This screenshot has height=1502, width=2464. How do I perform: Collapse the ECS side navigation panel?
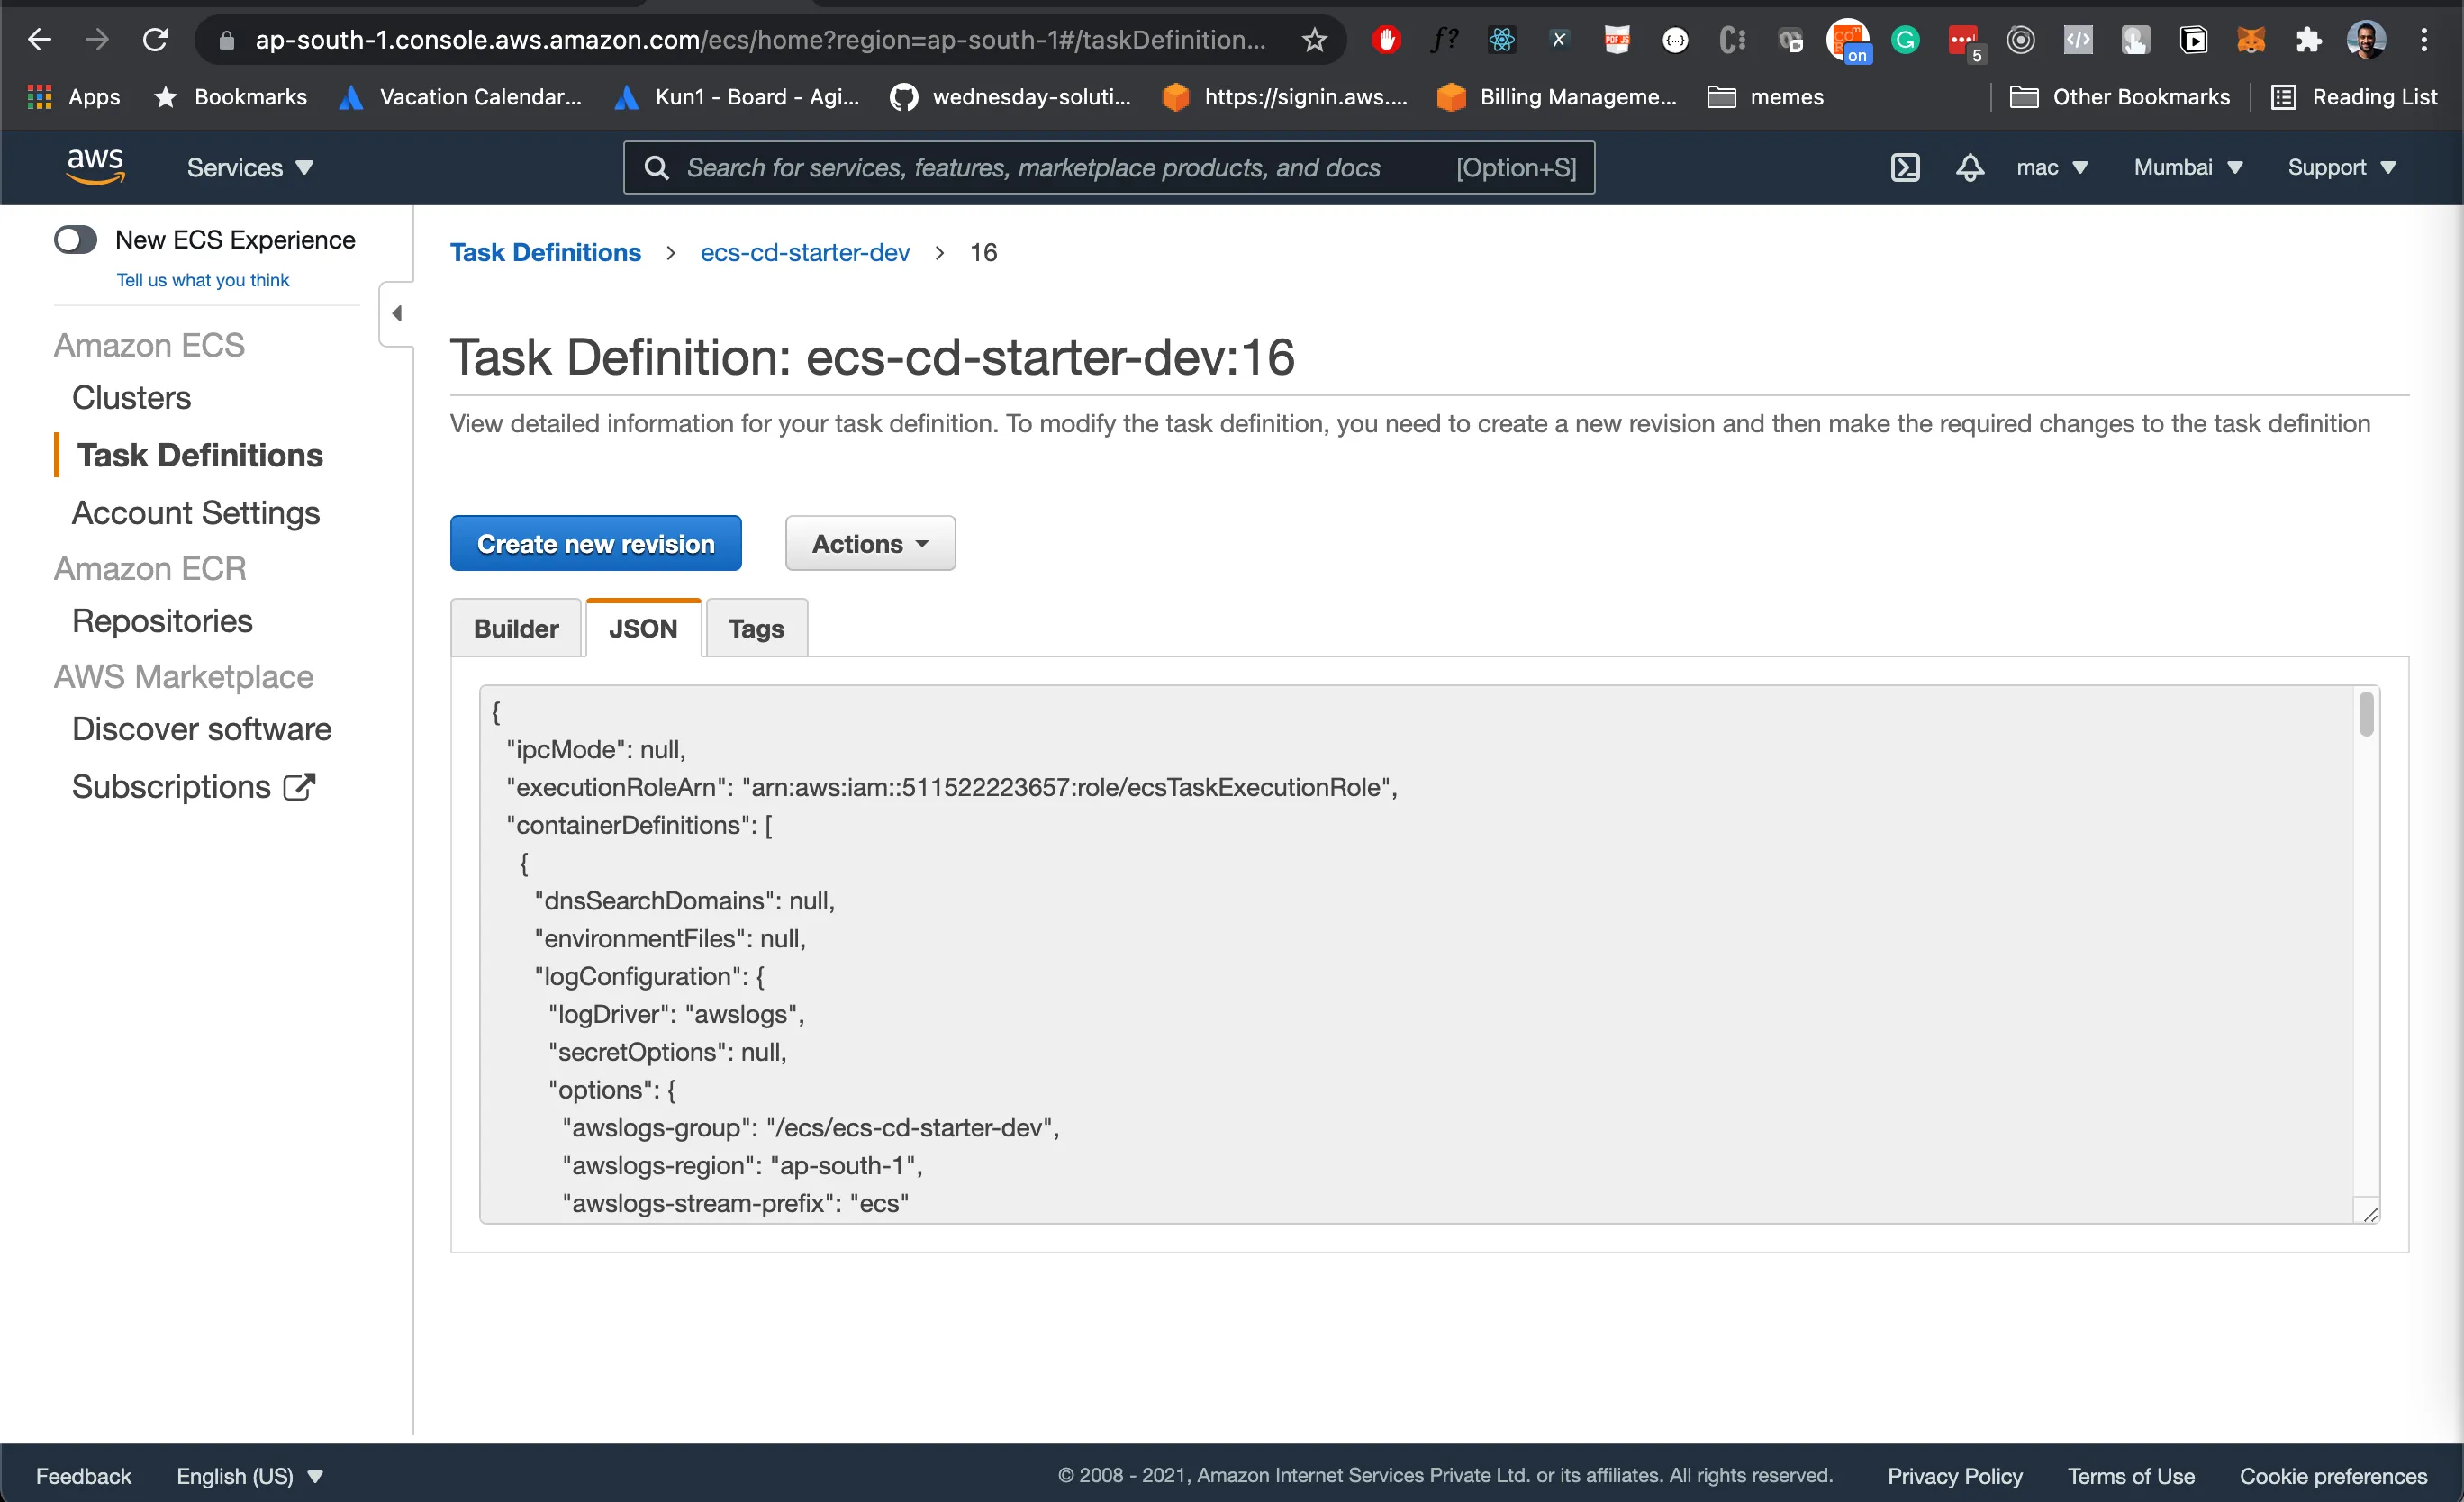[x=397, y=314]
